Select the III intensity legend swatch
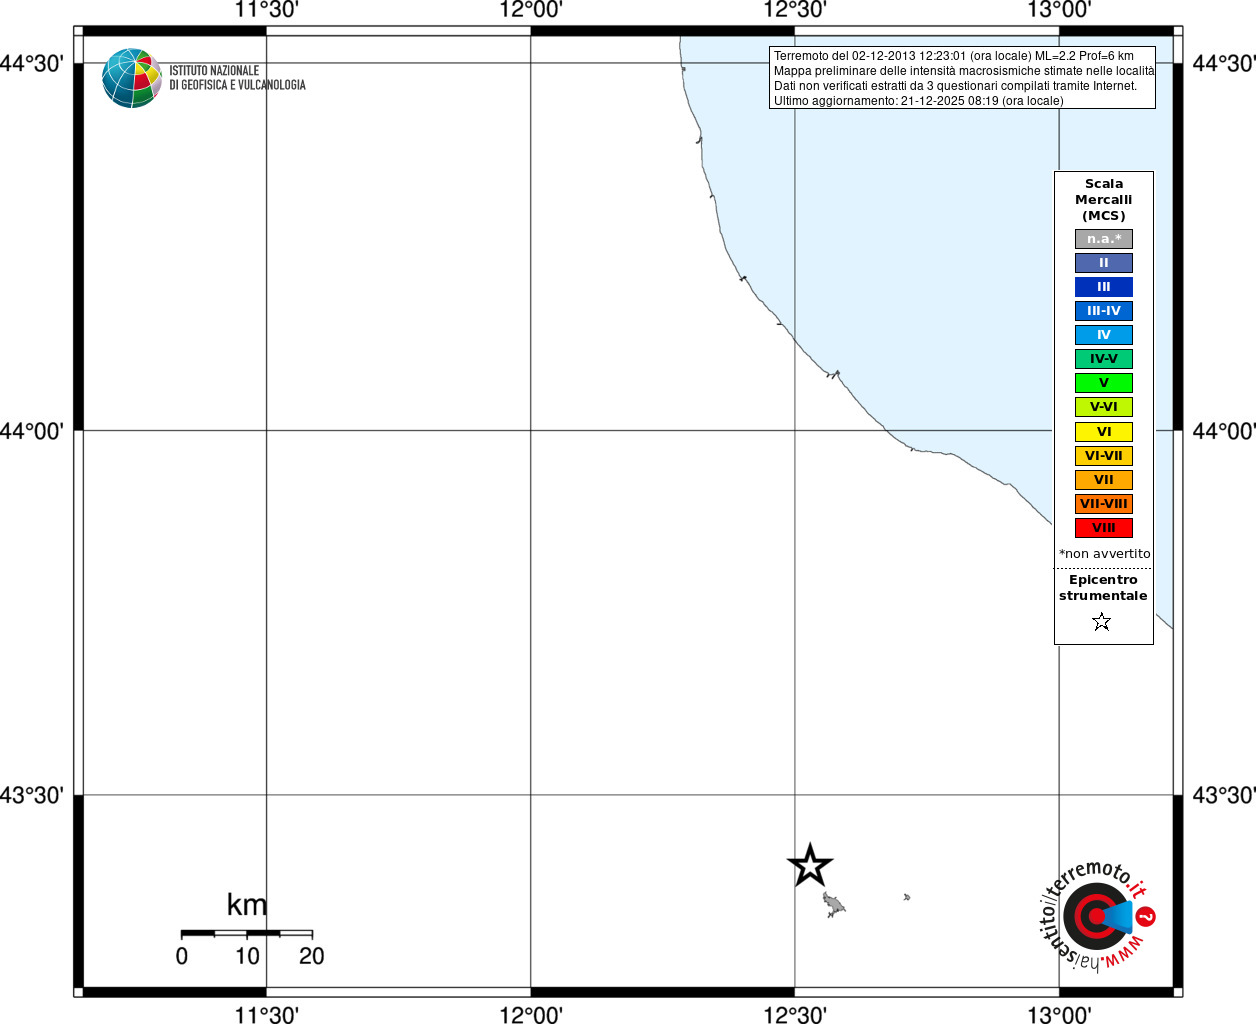Screen dimensions: 1256x1024 (1104, 287)
